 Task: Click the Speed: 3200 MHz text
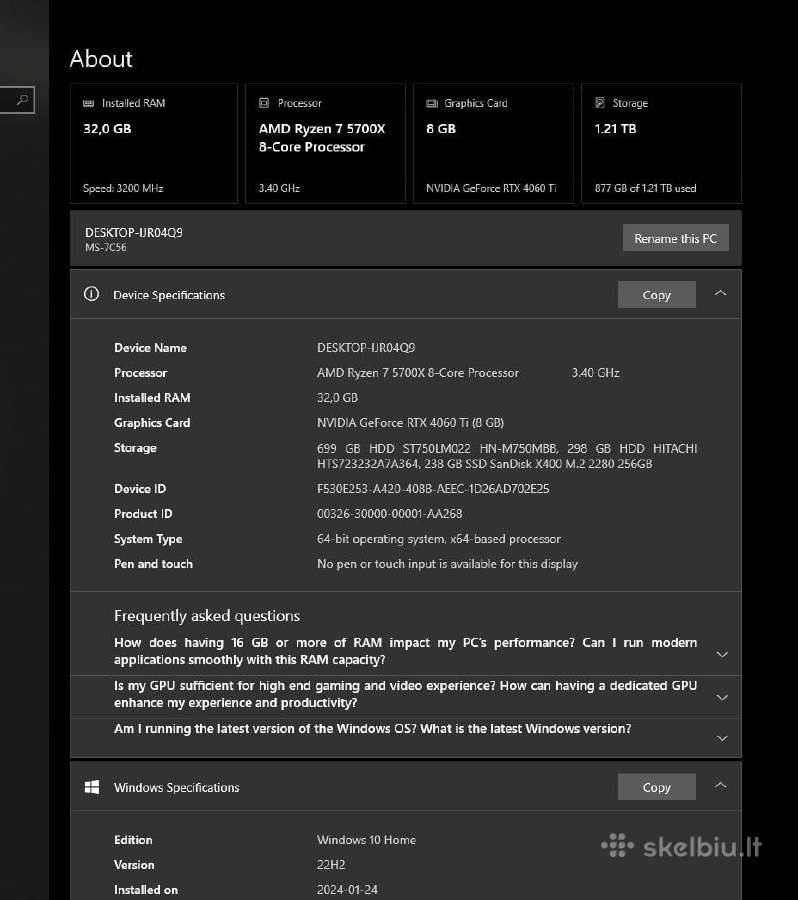(x=123, y=188)
